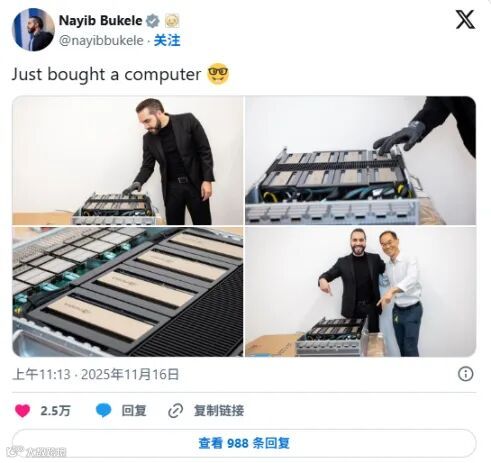View all 988 replies button
Viewport: 491px width, 463px height.
244,443
